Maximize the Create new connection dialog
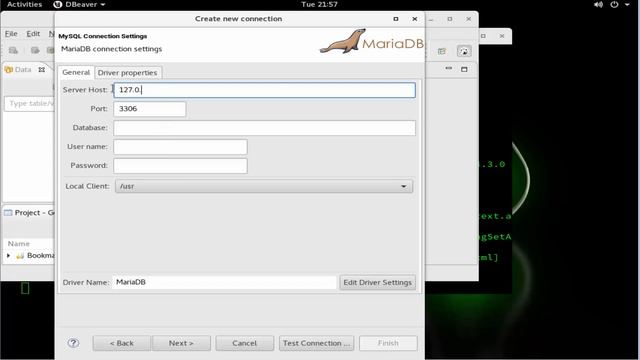This screenshot has width=640, height=360. pyautogui.click(x=396, y=19)
